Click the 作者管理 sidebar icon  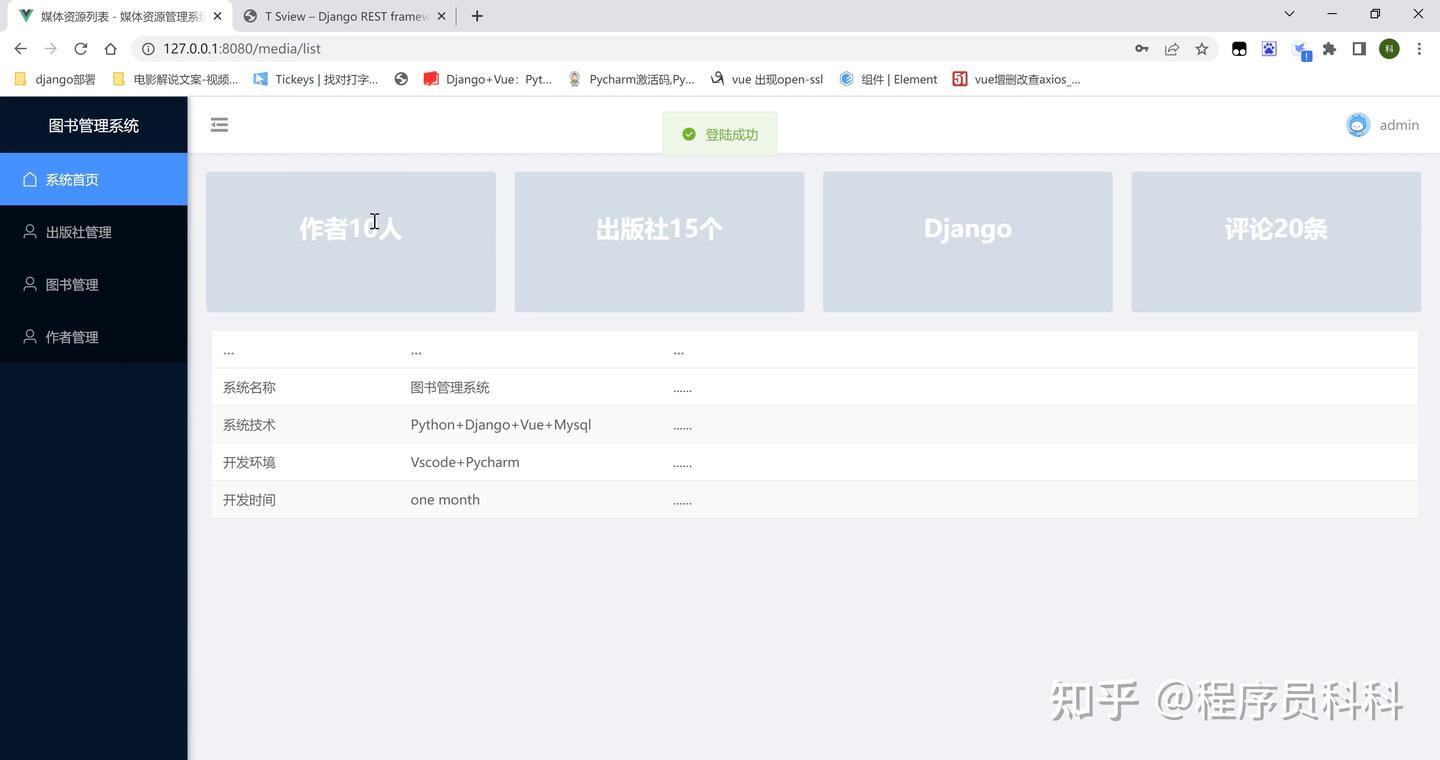tap(28, 337)
